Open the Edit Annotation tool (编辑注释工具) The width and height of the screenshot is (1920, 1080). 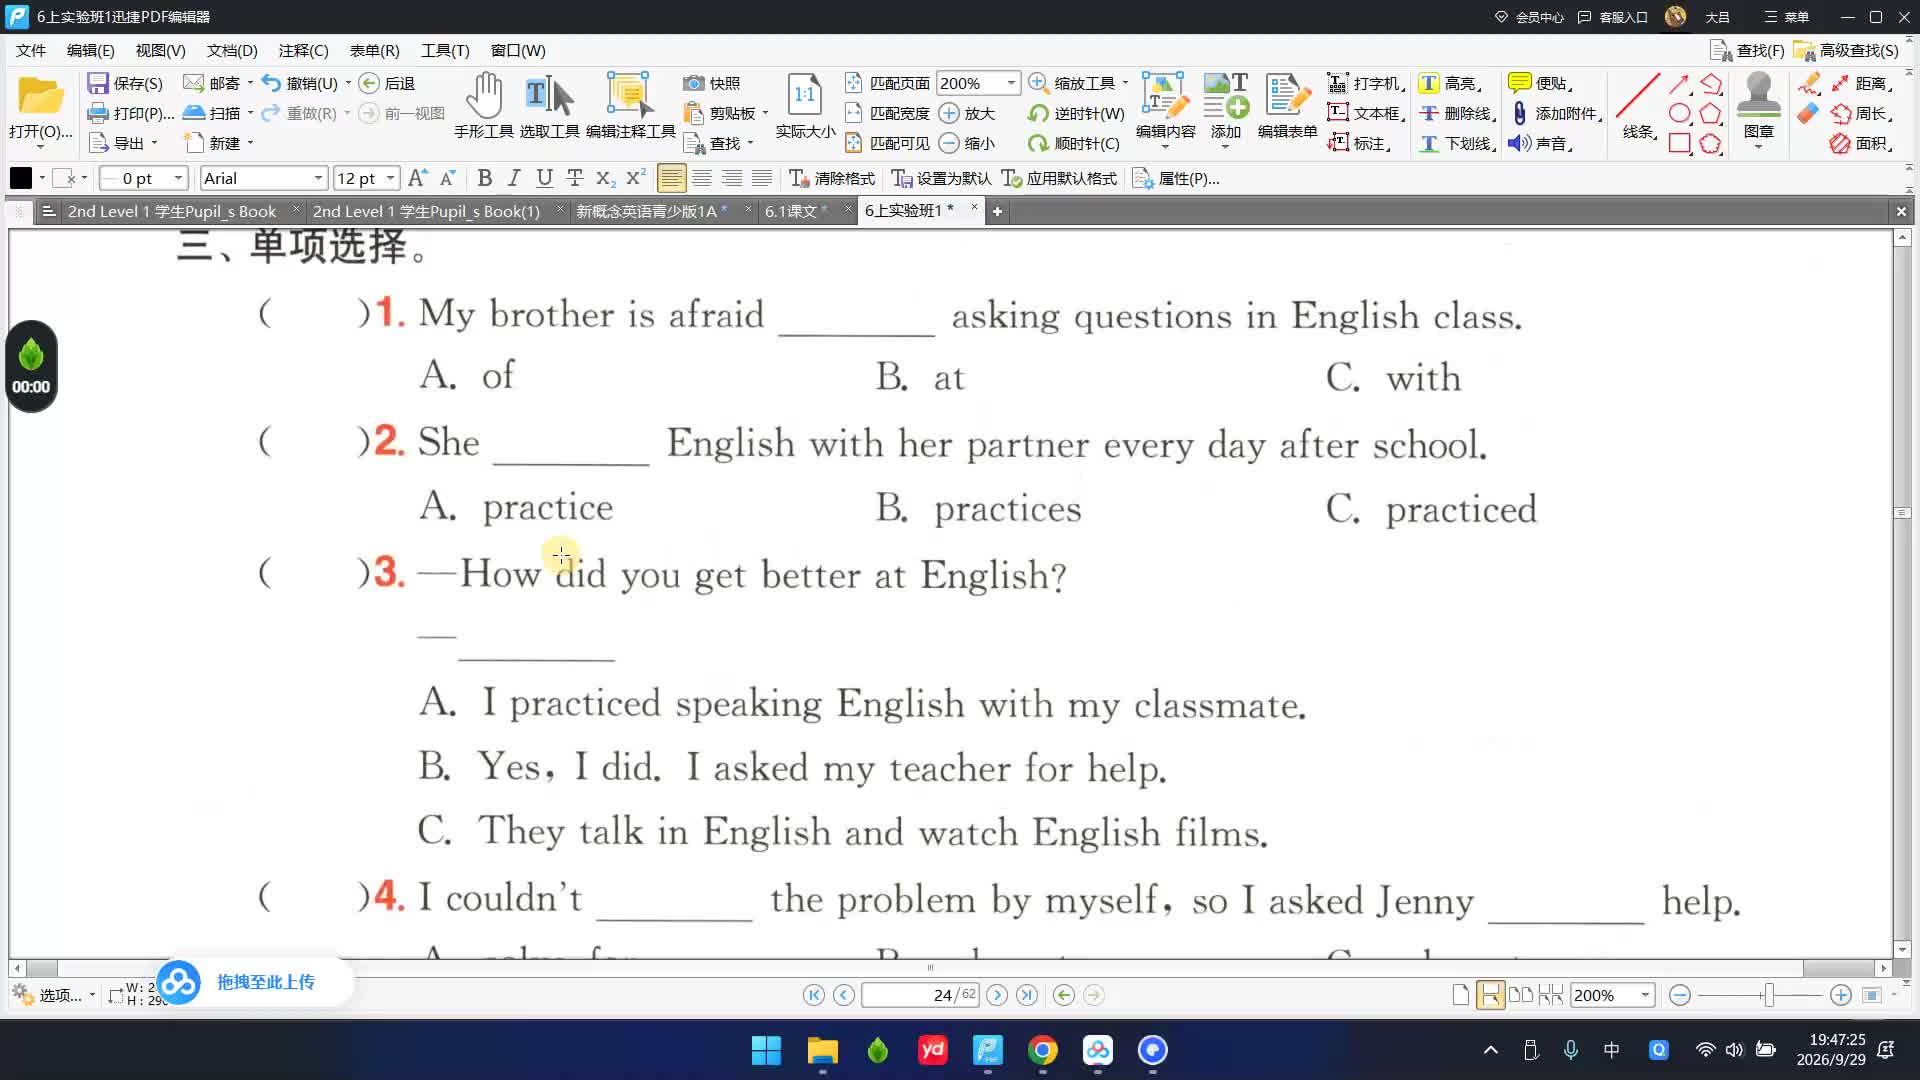point(630,105)
